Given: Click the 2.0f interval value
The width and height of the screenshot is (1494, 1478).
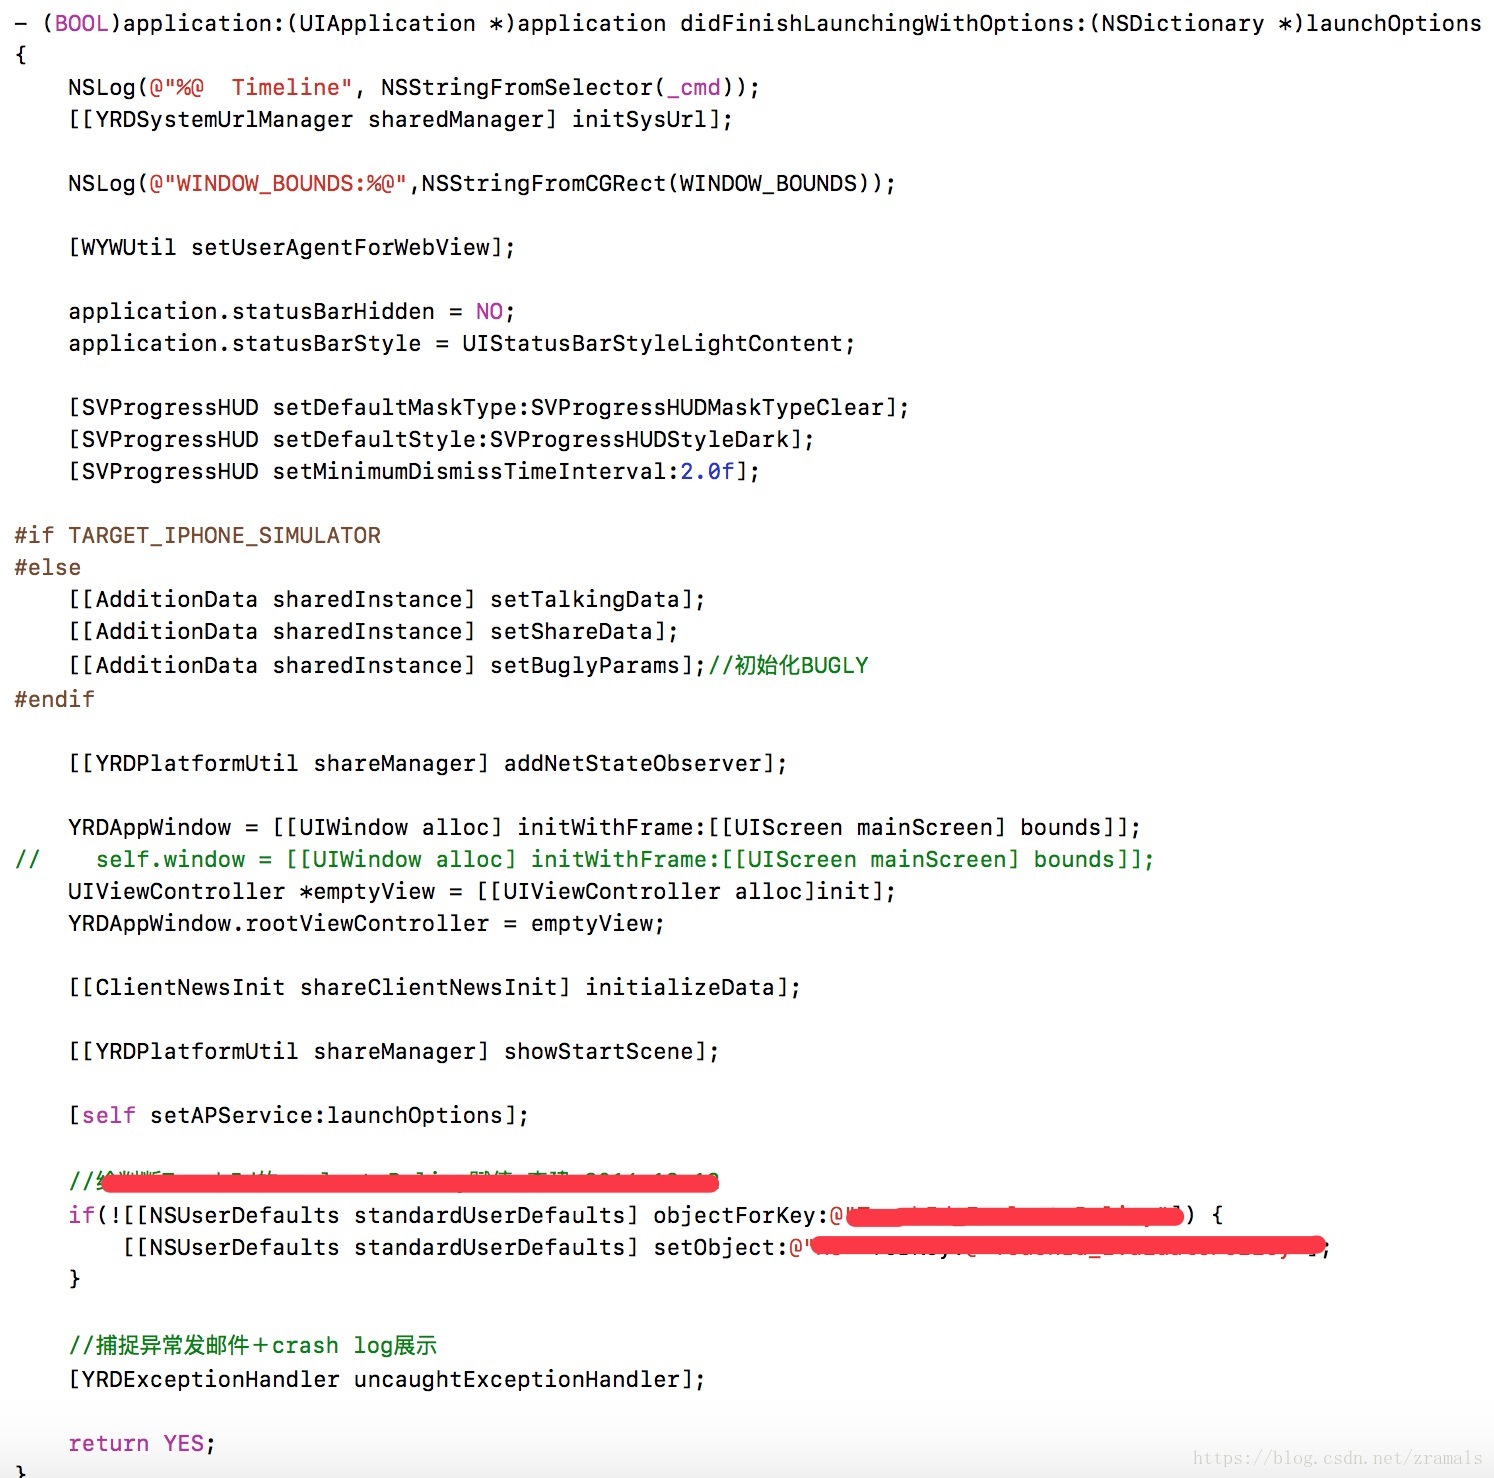Looking at the screenshot, I should pos(707,472).
